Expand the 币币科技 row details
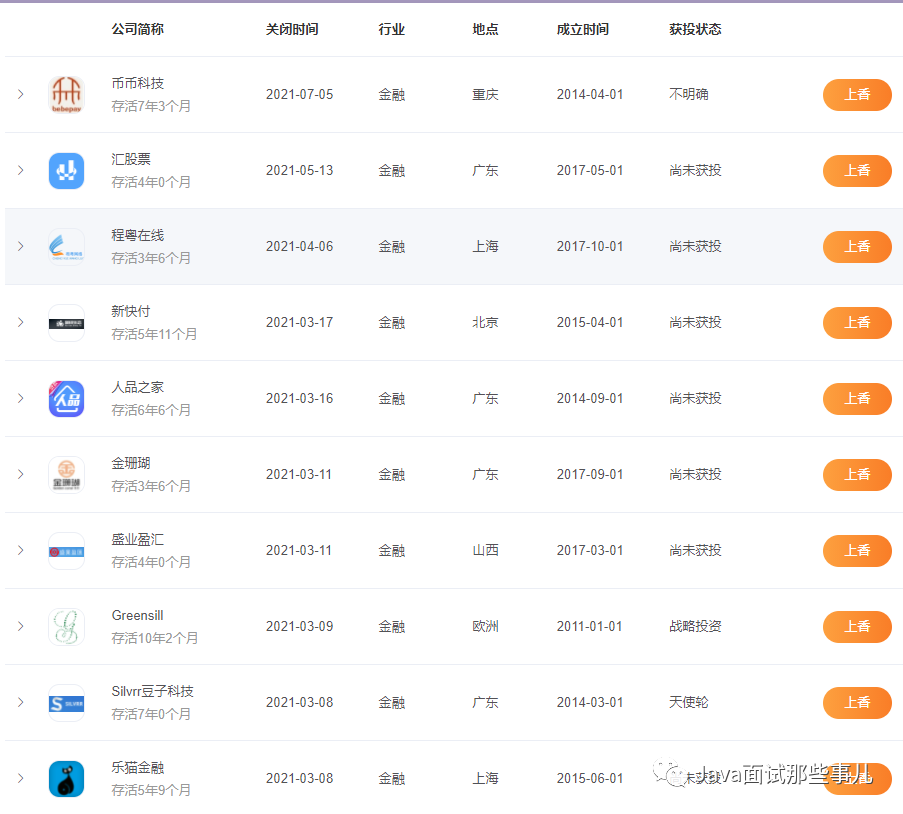The width and height of the screenshot is (903, 814). pos(20,94)
